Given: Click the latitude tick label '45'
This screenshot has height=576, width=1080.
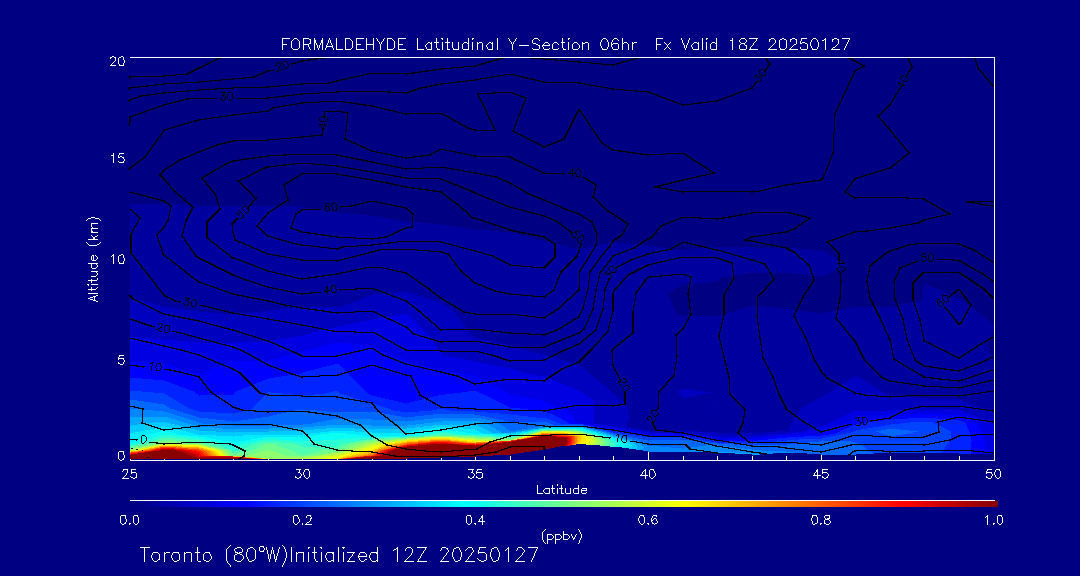Looking at the screenshot, I should pyautogui.click(x=821, y=474).
